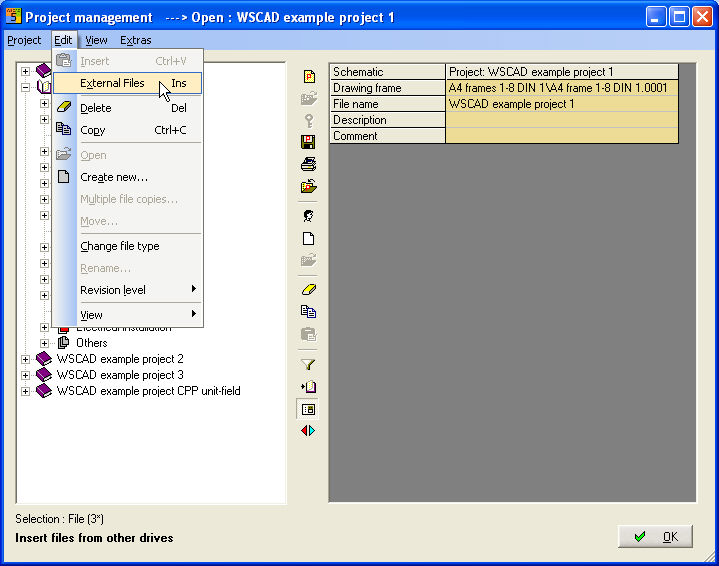Screen dimensions: 719x566
Task: Click the new project icon with red P
Action: tap(309, 76)
